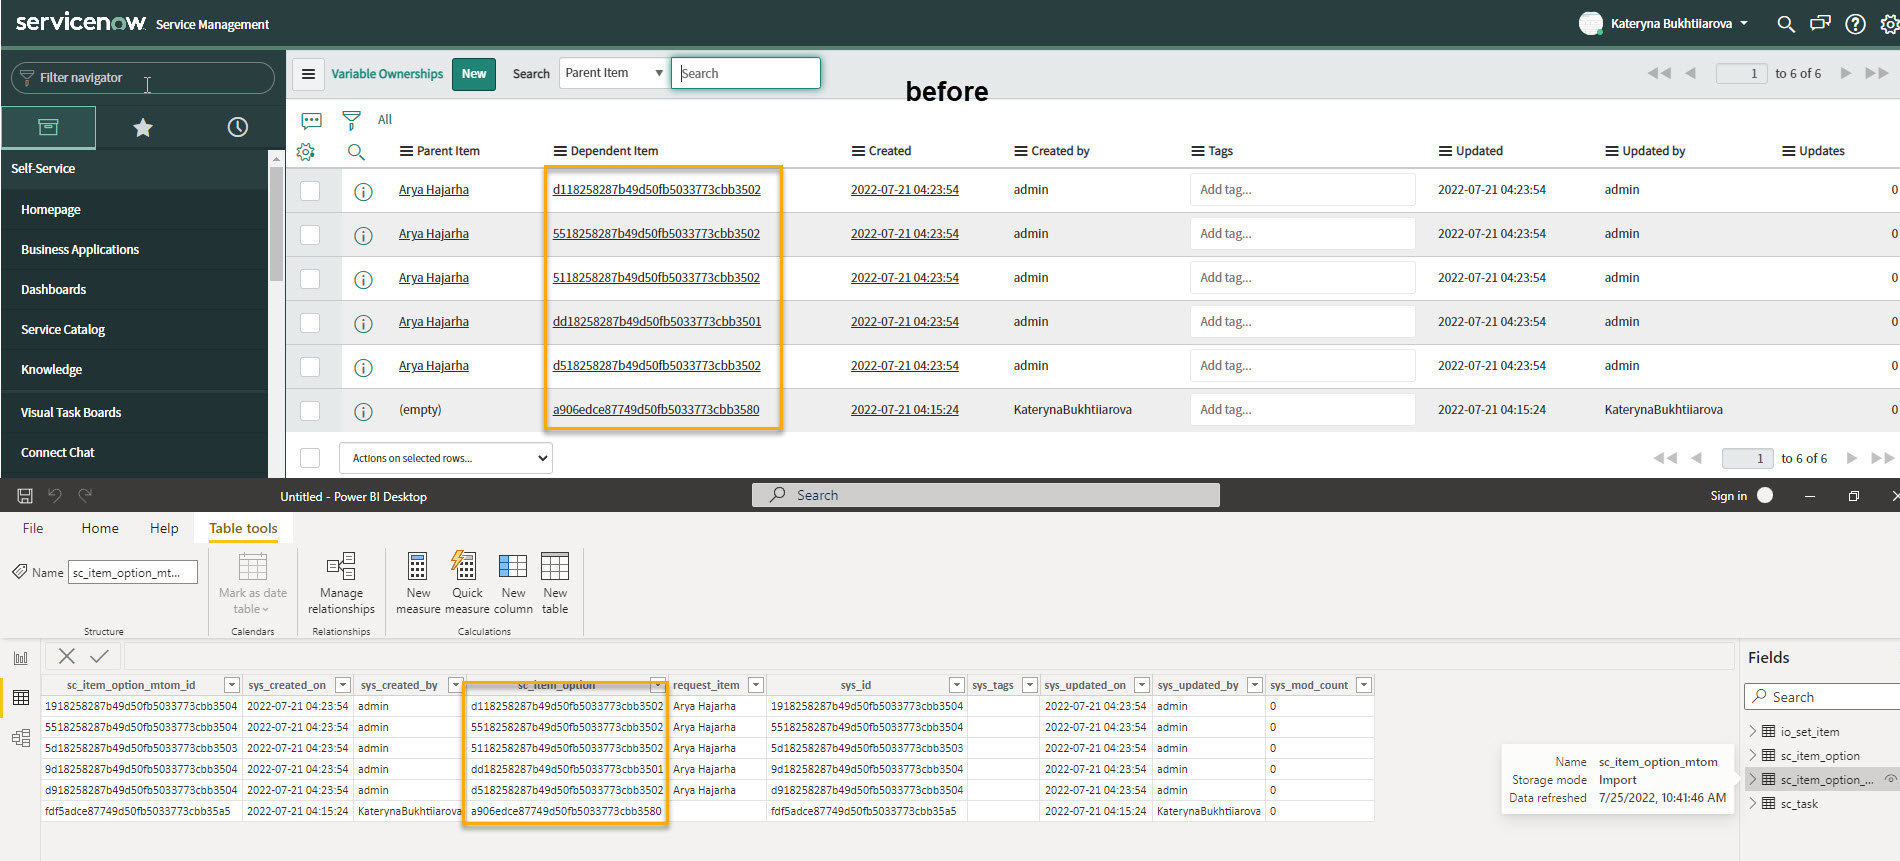Image resolution: width=1900 pixels, height=861 pixels.
Task: Switch to Power BI Model view icon
Action: coord(21,738)
